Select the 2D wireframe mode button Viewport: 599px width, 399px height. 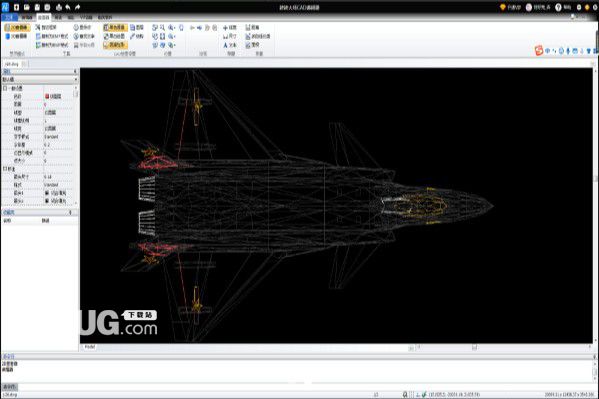coord(17,28)
